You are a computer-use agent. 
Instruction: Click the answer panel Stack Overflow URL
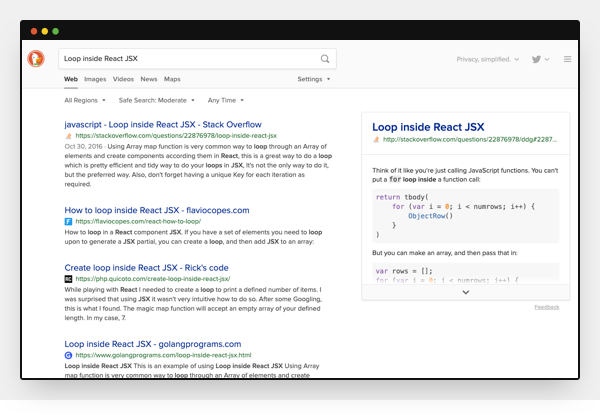pos(470,140)
